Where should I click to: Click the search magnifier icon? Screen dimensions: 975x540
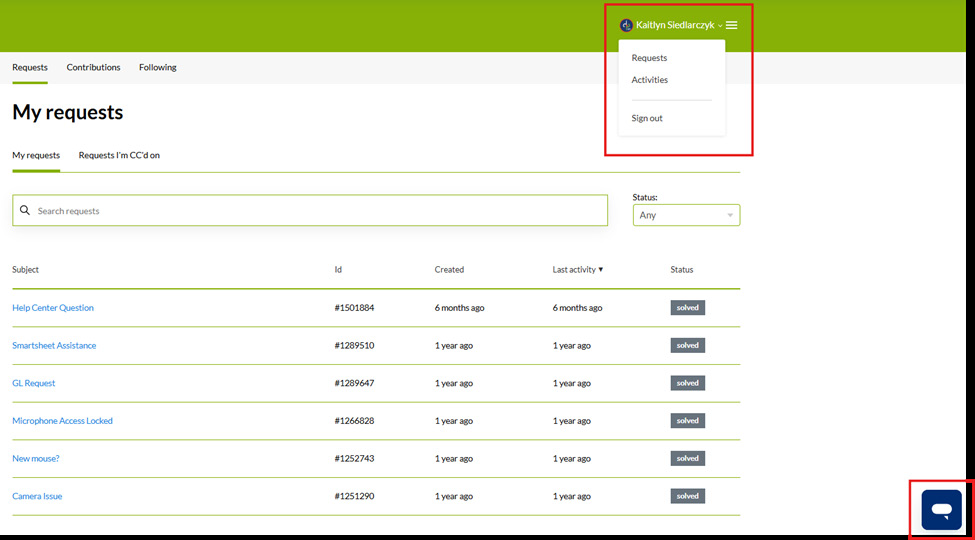[x=25, y=211]
